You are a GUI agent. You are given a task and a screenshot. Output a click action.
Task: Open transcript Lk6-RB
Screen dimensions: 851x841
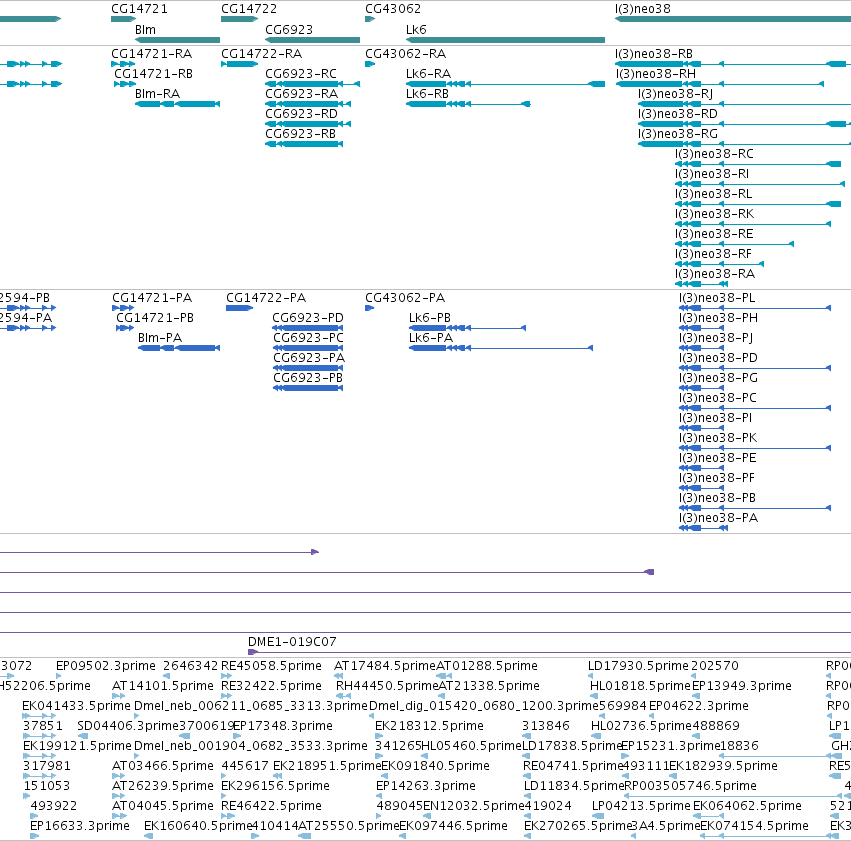428,94
